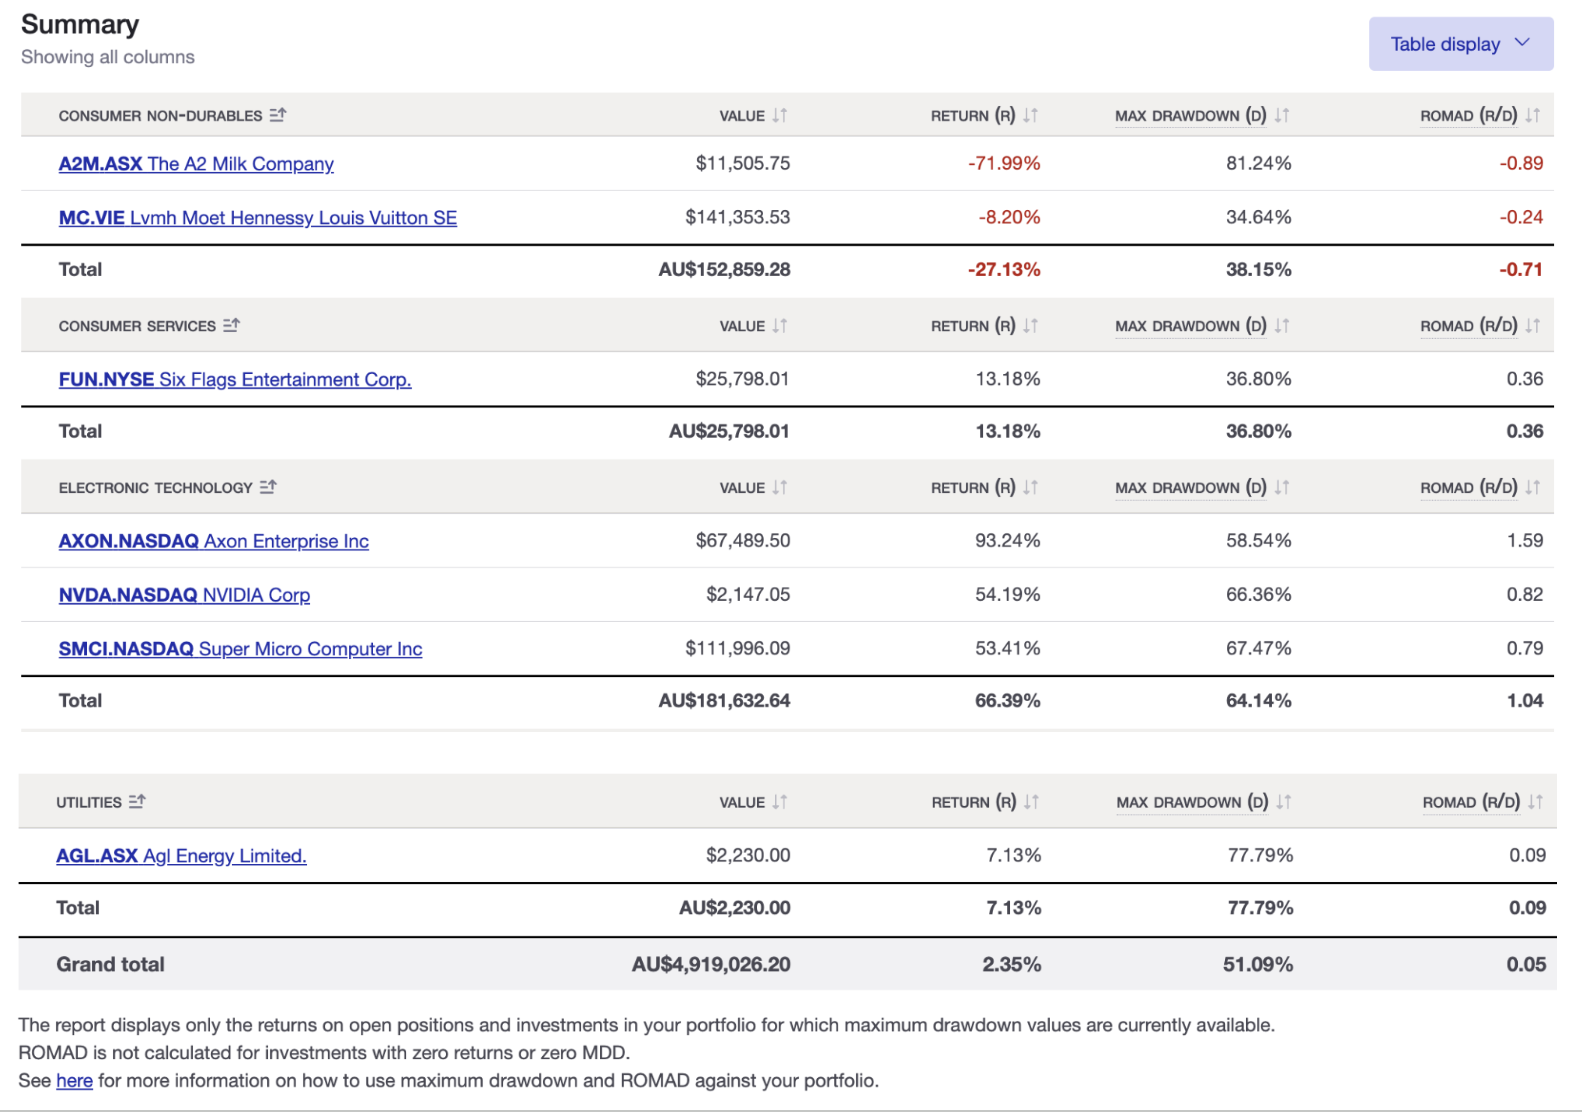
Task: Select the LVMH ROMAD -0.24
Action: coord(1521,217)
